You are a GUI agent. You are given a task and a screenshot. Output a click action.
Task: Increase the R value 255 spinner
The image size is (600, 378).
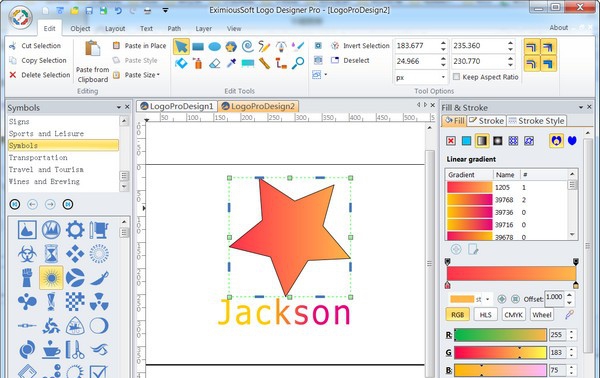point(571,332)
